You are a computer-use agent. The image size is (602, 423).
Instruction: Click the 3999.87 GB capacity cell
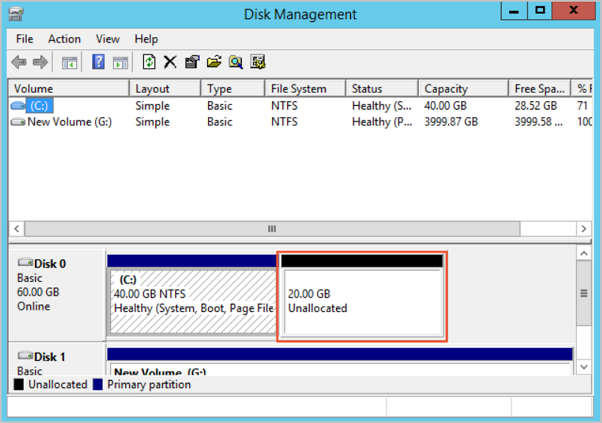(x=451, y=122)
